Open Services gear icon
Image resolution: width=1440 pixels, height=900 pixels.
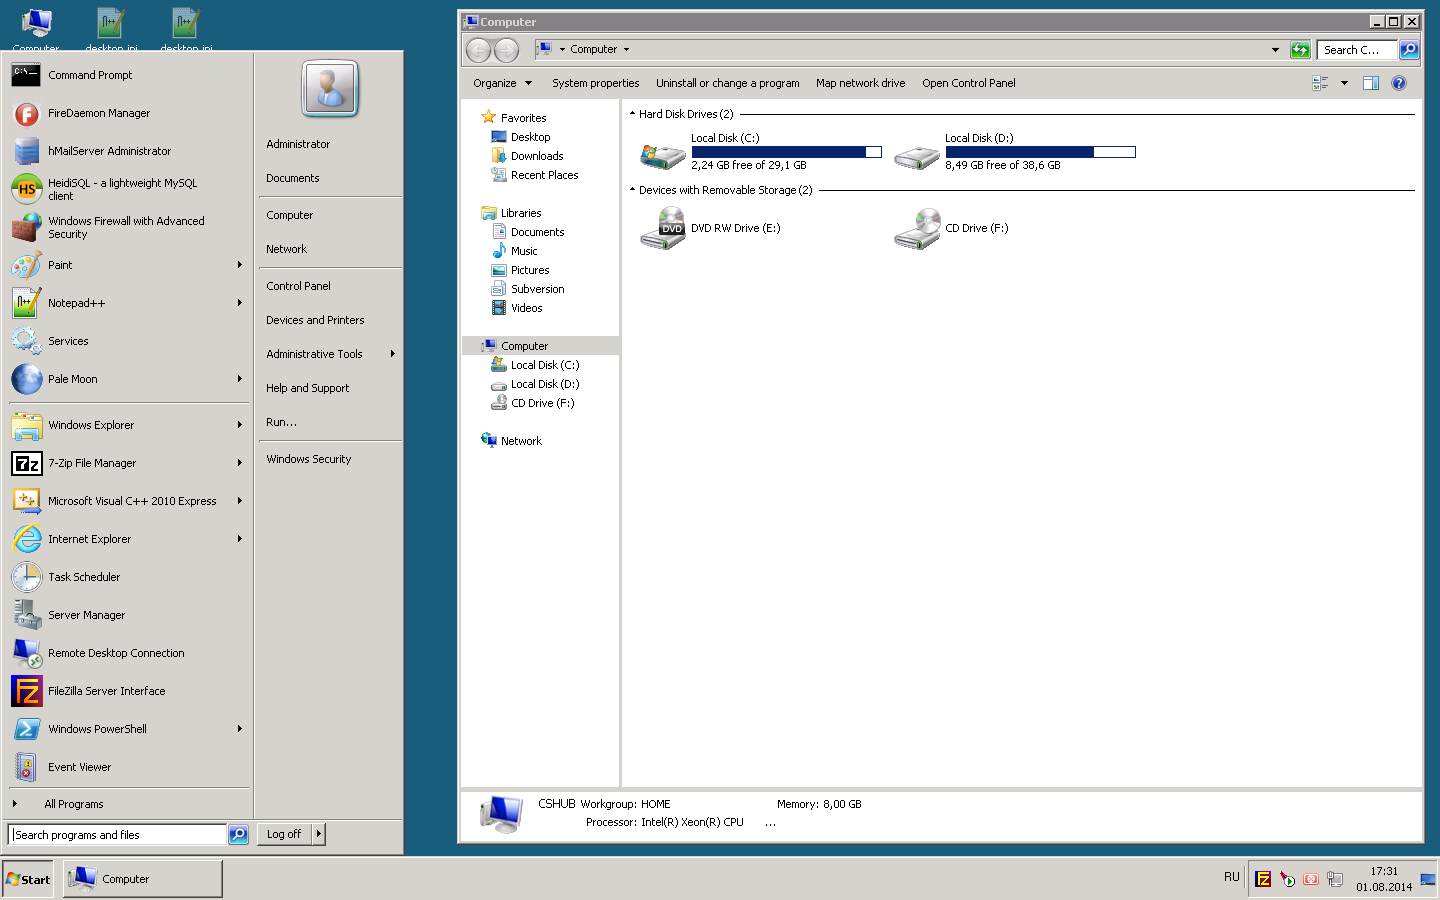tap(26, 341)
